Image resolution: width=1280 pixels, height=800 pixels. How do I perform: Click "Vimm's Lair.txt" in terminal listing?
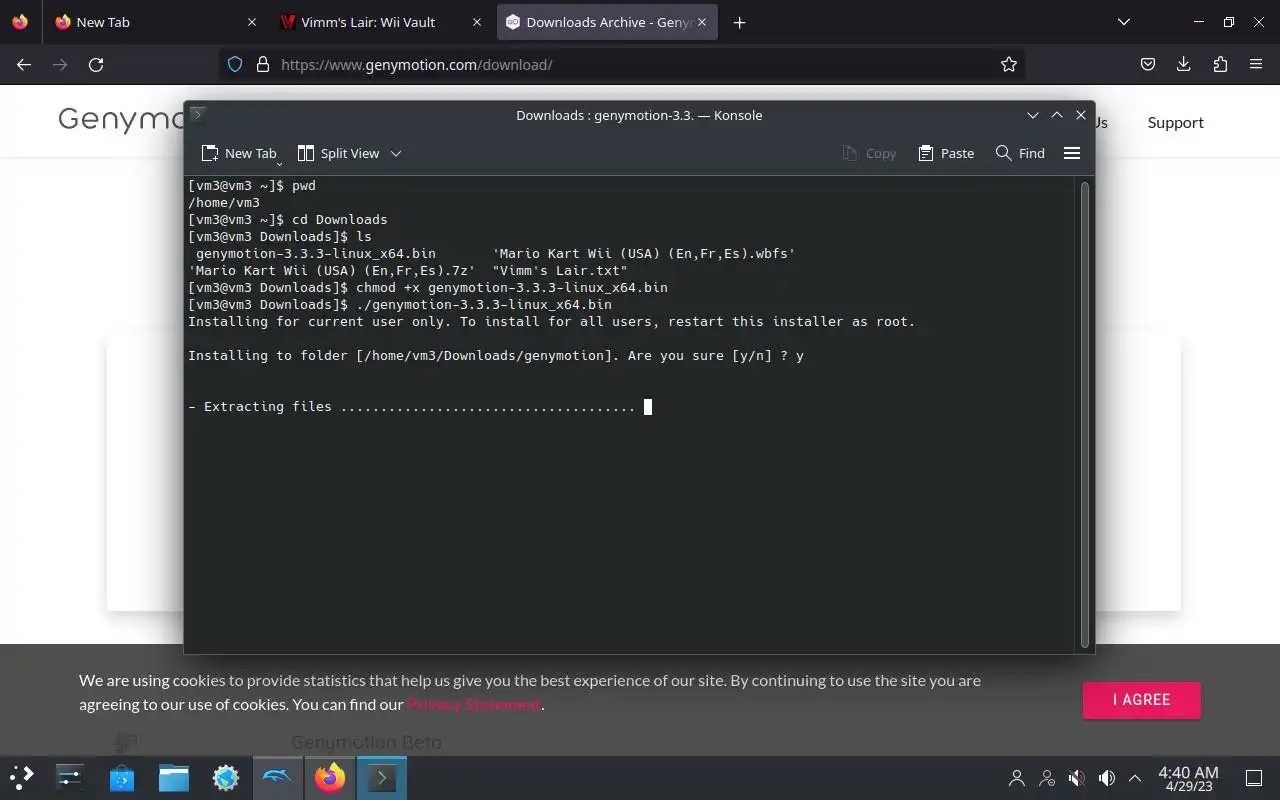coord(560,270)
